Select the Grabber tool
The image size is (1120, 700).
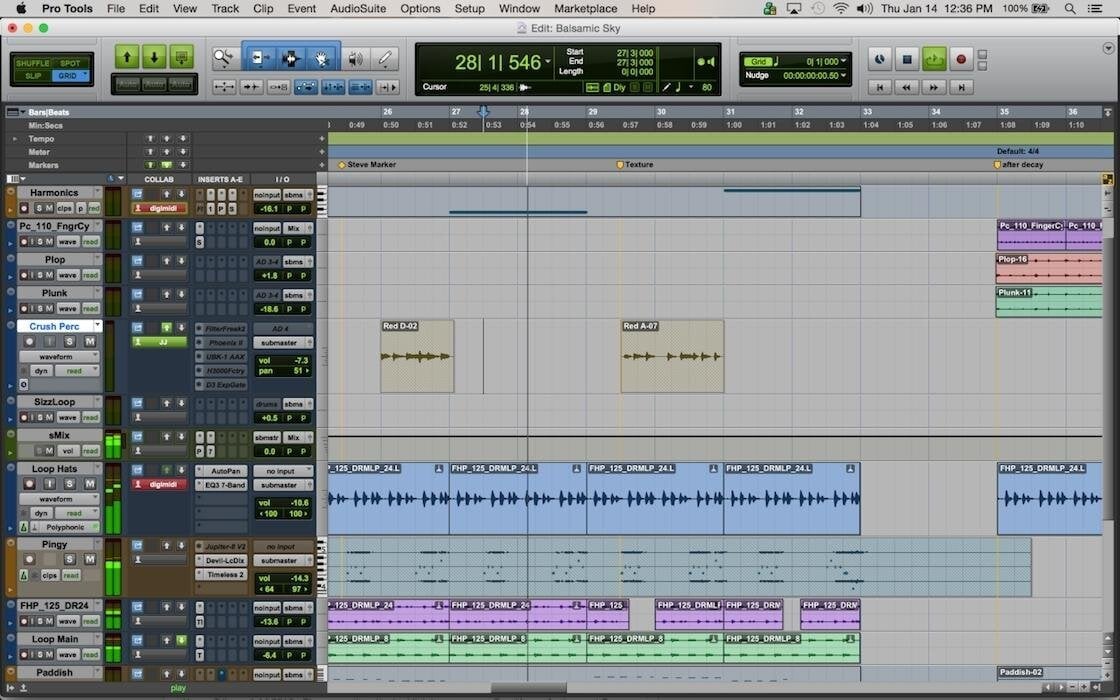[321, 58]
